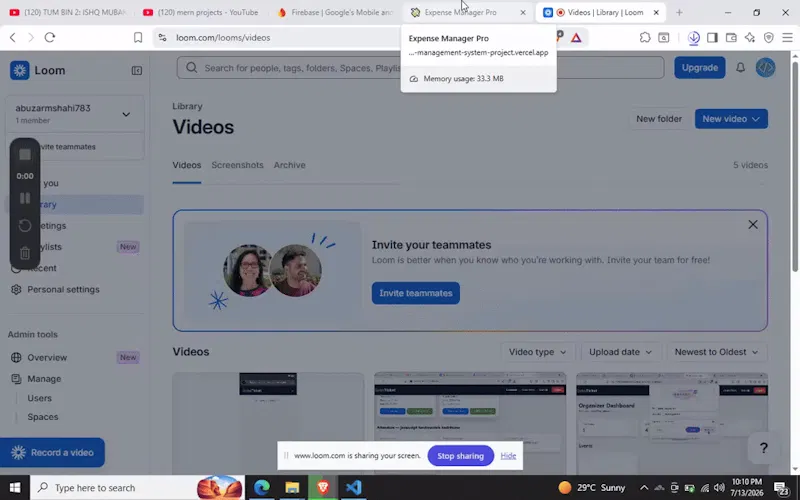
Task: Click Stop sharing button
Action: pos(460,456)
